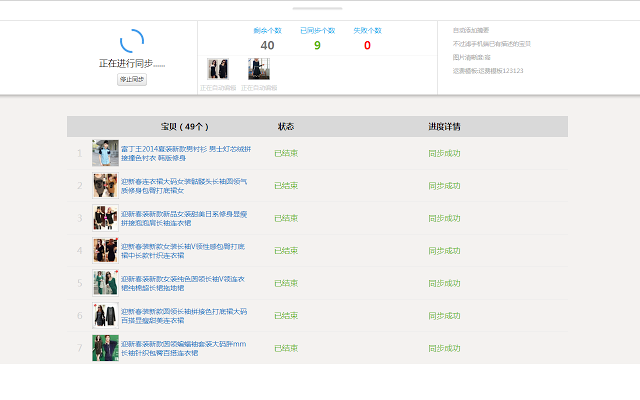The height and width of the screenshot is (400, 640).
Task: Click remaining count value 40
Action: 267,45
